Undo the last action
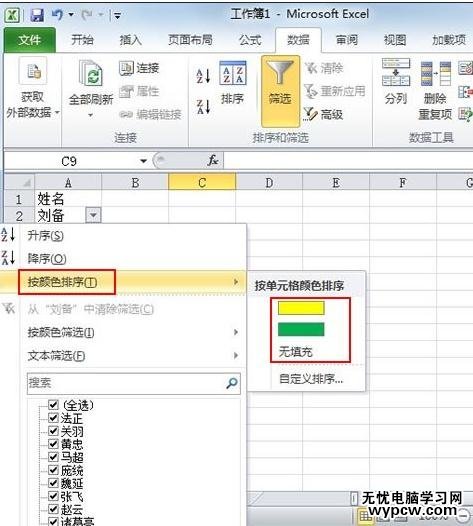The image size is (473, 526). 57,15
